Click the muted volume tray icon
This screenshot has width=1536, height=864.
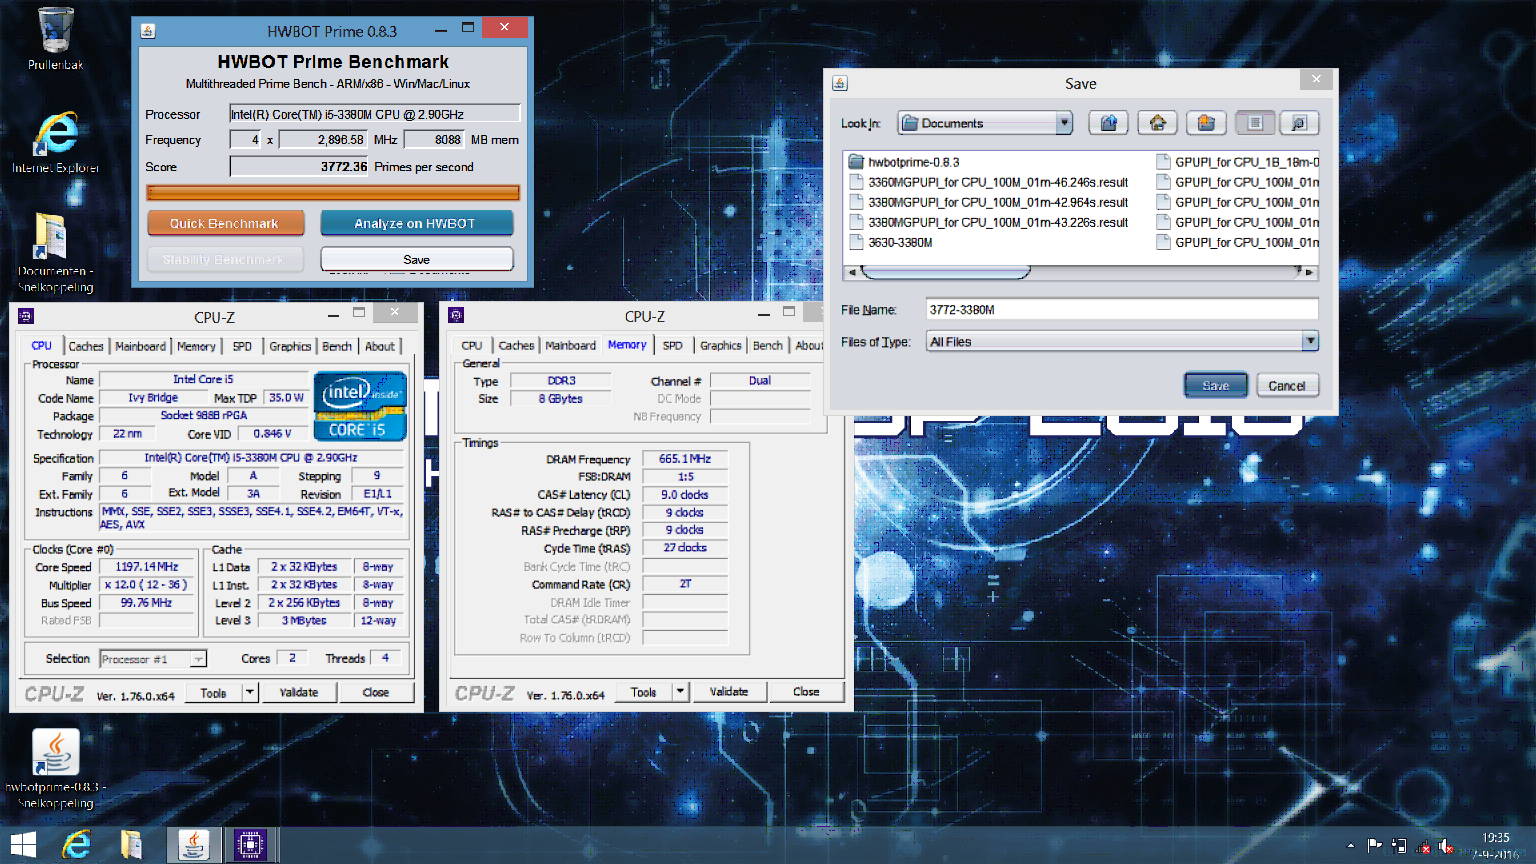pyautogui.click(x=1445, y=847)
